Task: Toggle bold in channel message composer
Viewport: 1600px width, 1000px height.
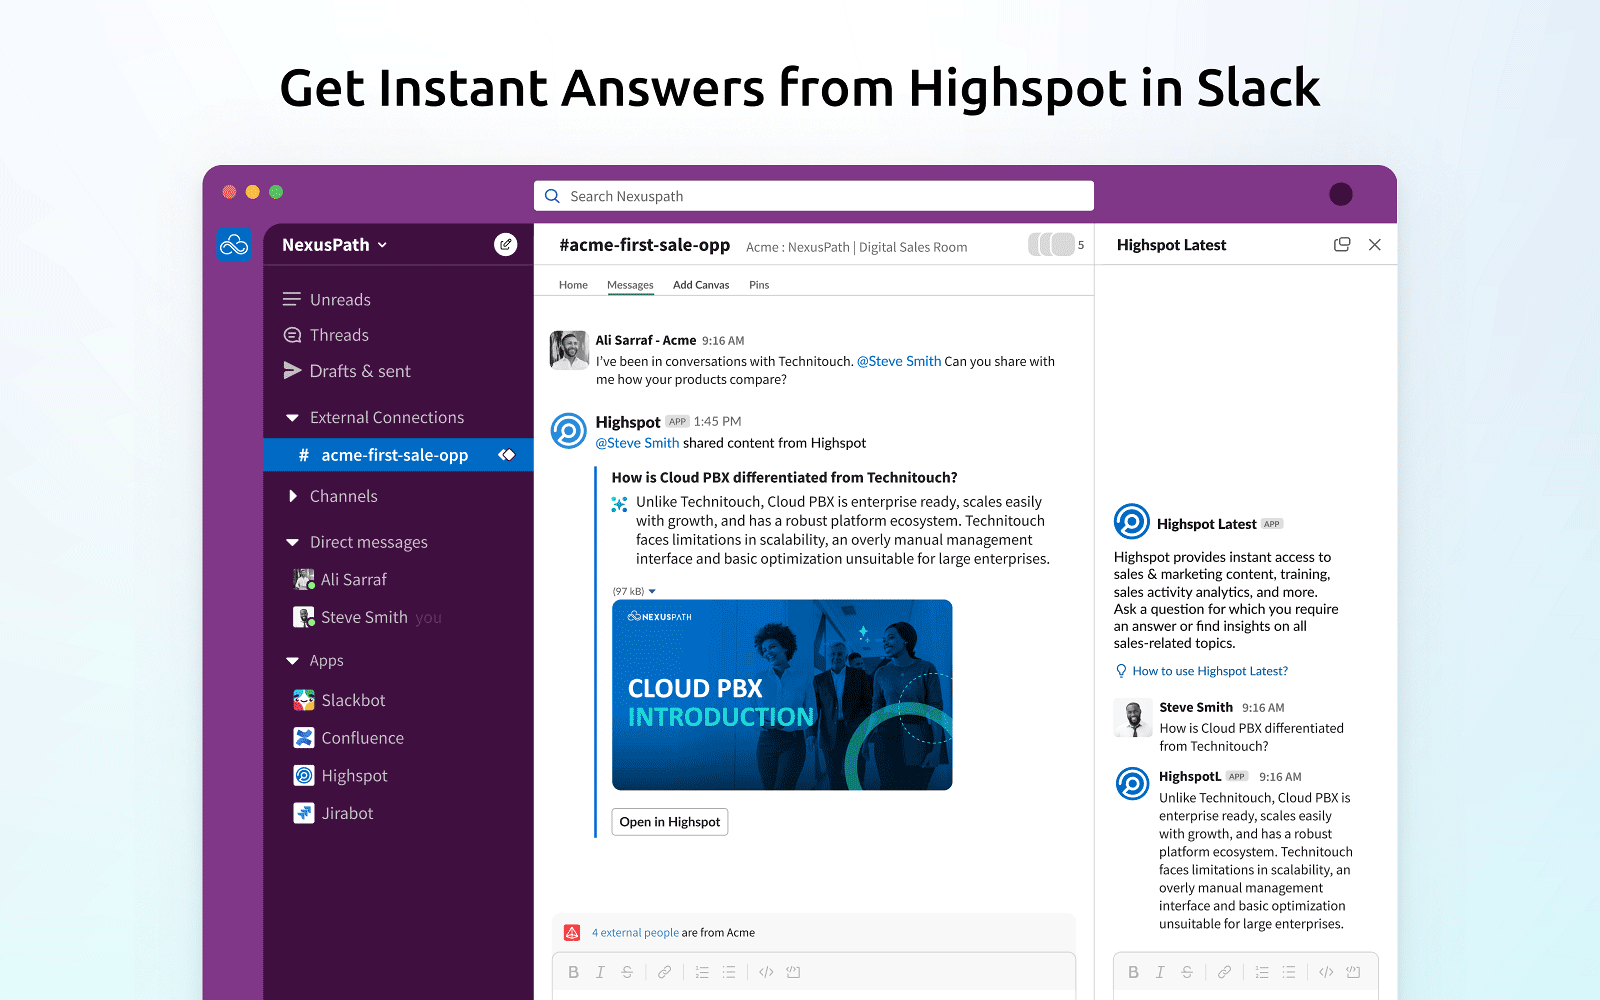Action: [573, 972]
